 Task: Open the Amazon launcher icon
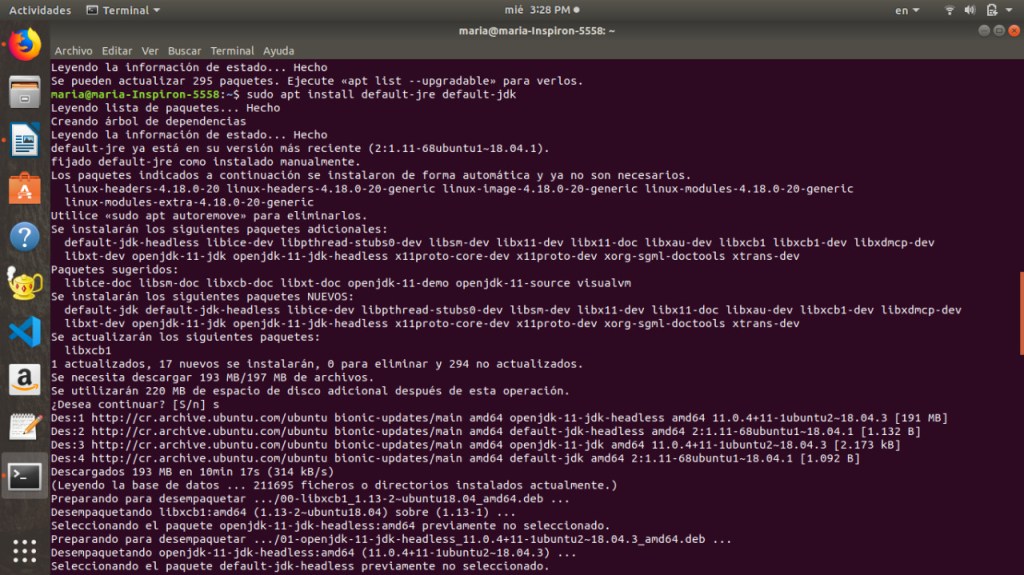click(25, 379)
